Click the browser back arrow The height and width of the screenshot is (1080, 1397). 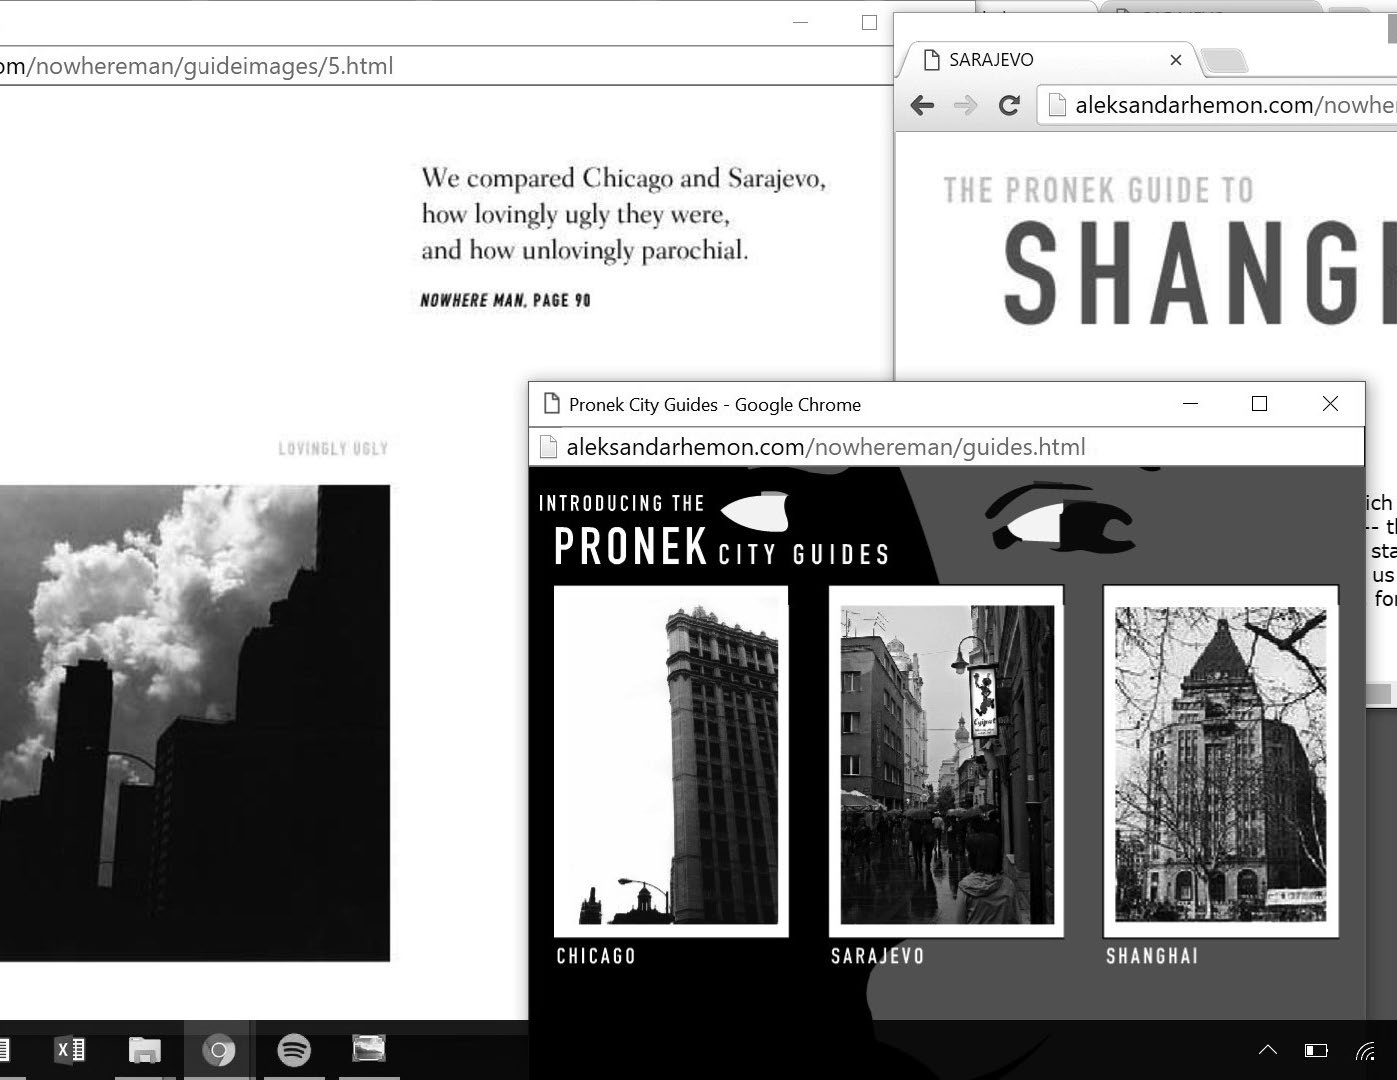point(922,105)
